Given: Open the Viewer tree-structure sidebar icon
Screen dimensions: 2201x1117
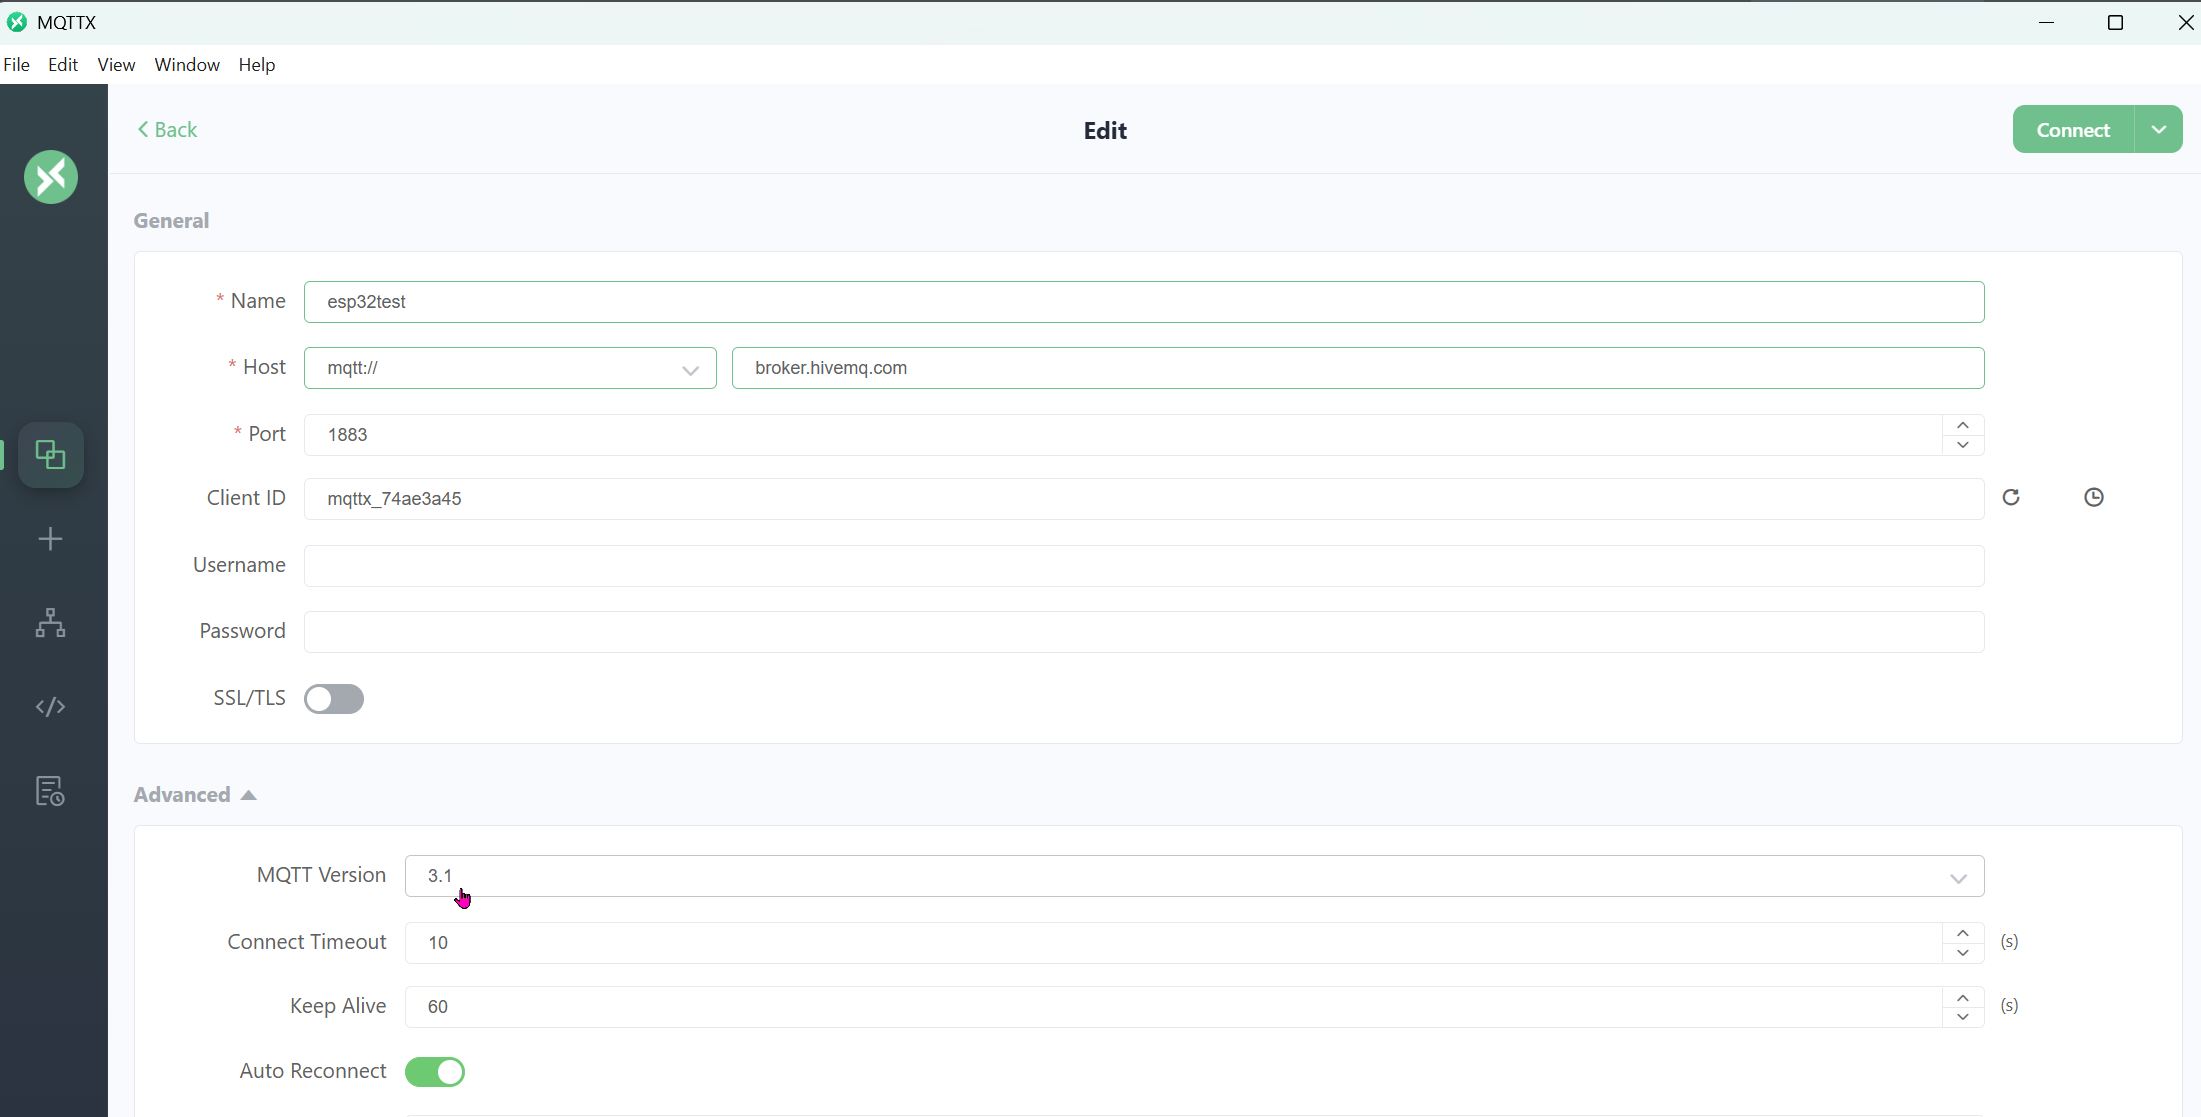Looking at the screenshot, I should point(50,623).
